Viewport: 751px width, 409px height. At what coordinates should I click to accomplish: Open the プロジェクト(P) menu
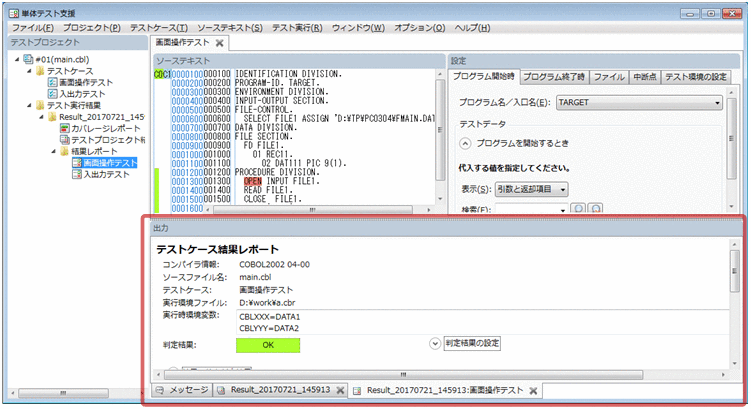click(x=91, y=28)
